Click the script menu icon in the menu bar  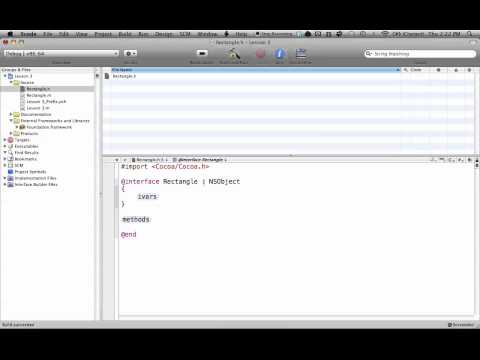[x=227, y=34]
